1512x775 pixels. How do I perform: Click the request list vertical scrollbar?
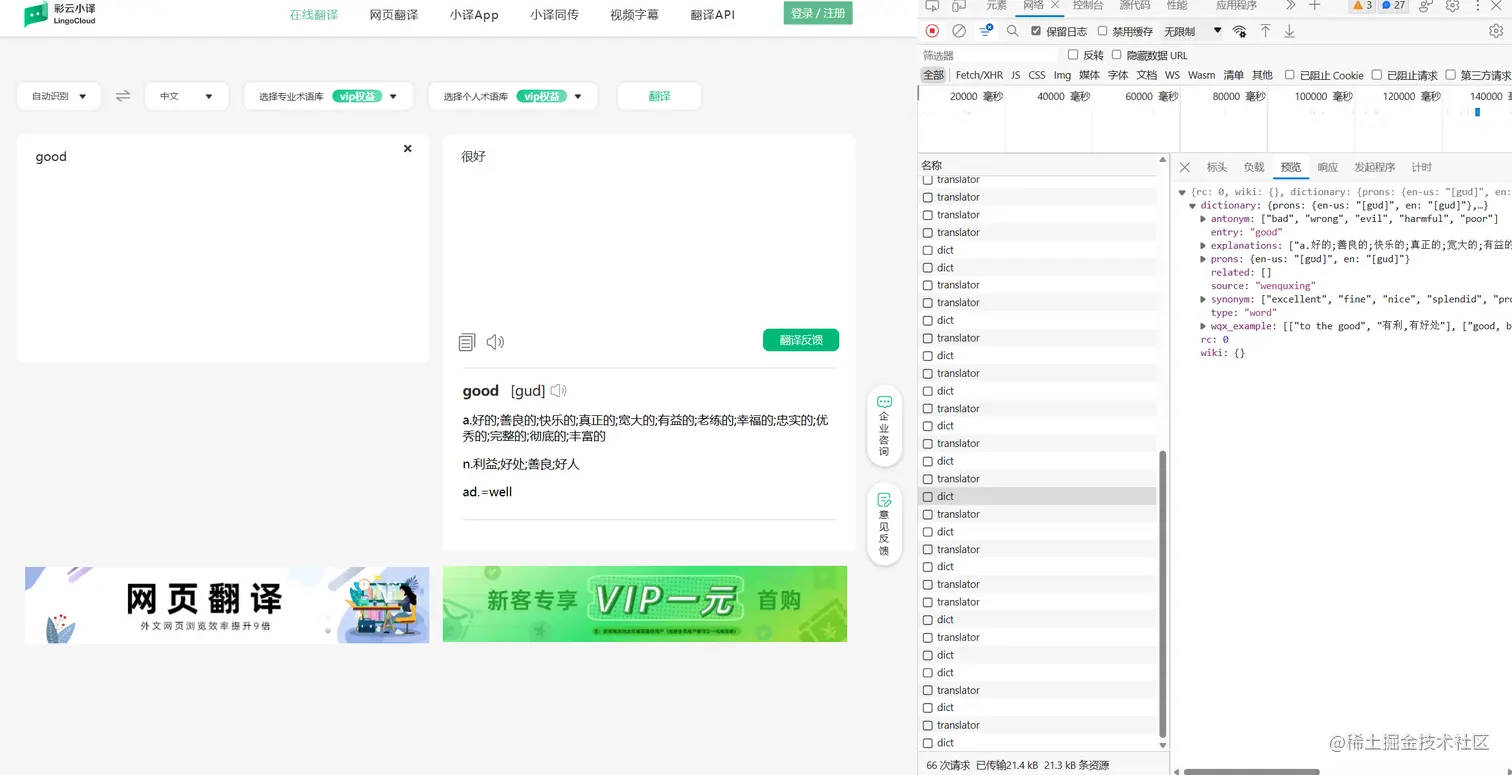click(x=1162, y=594)
